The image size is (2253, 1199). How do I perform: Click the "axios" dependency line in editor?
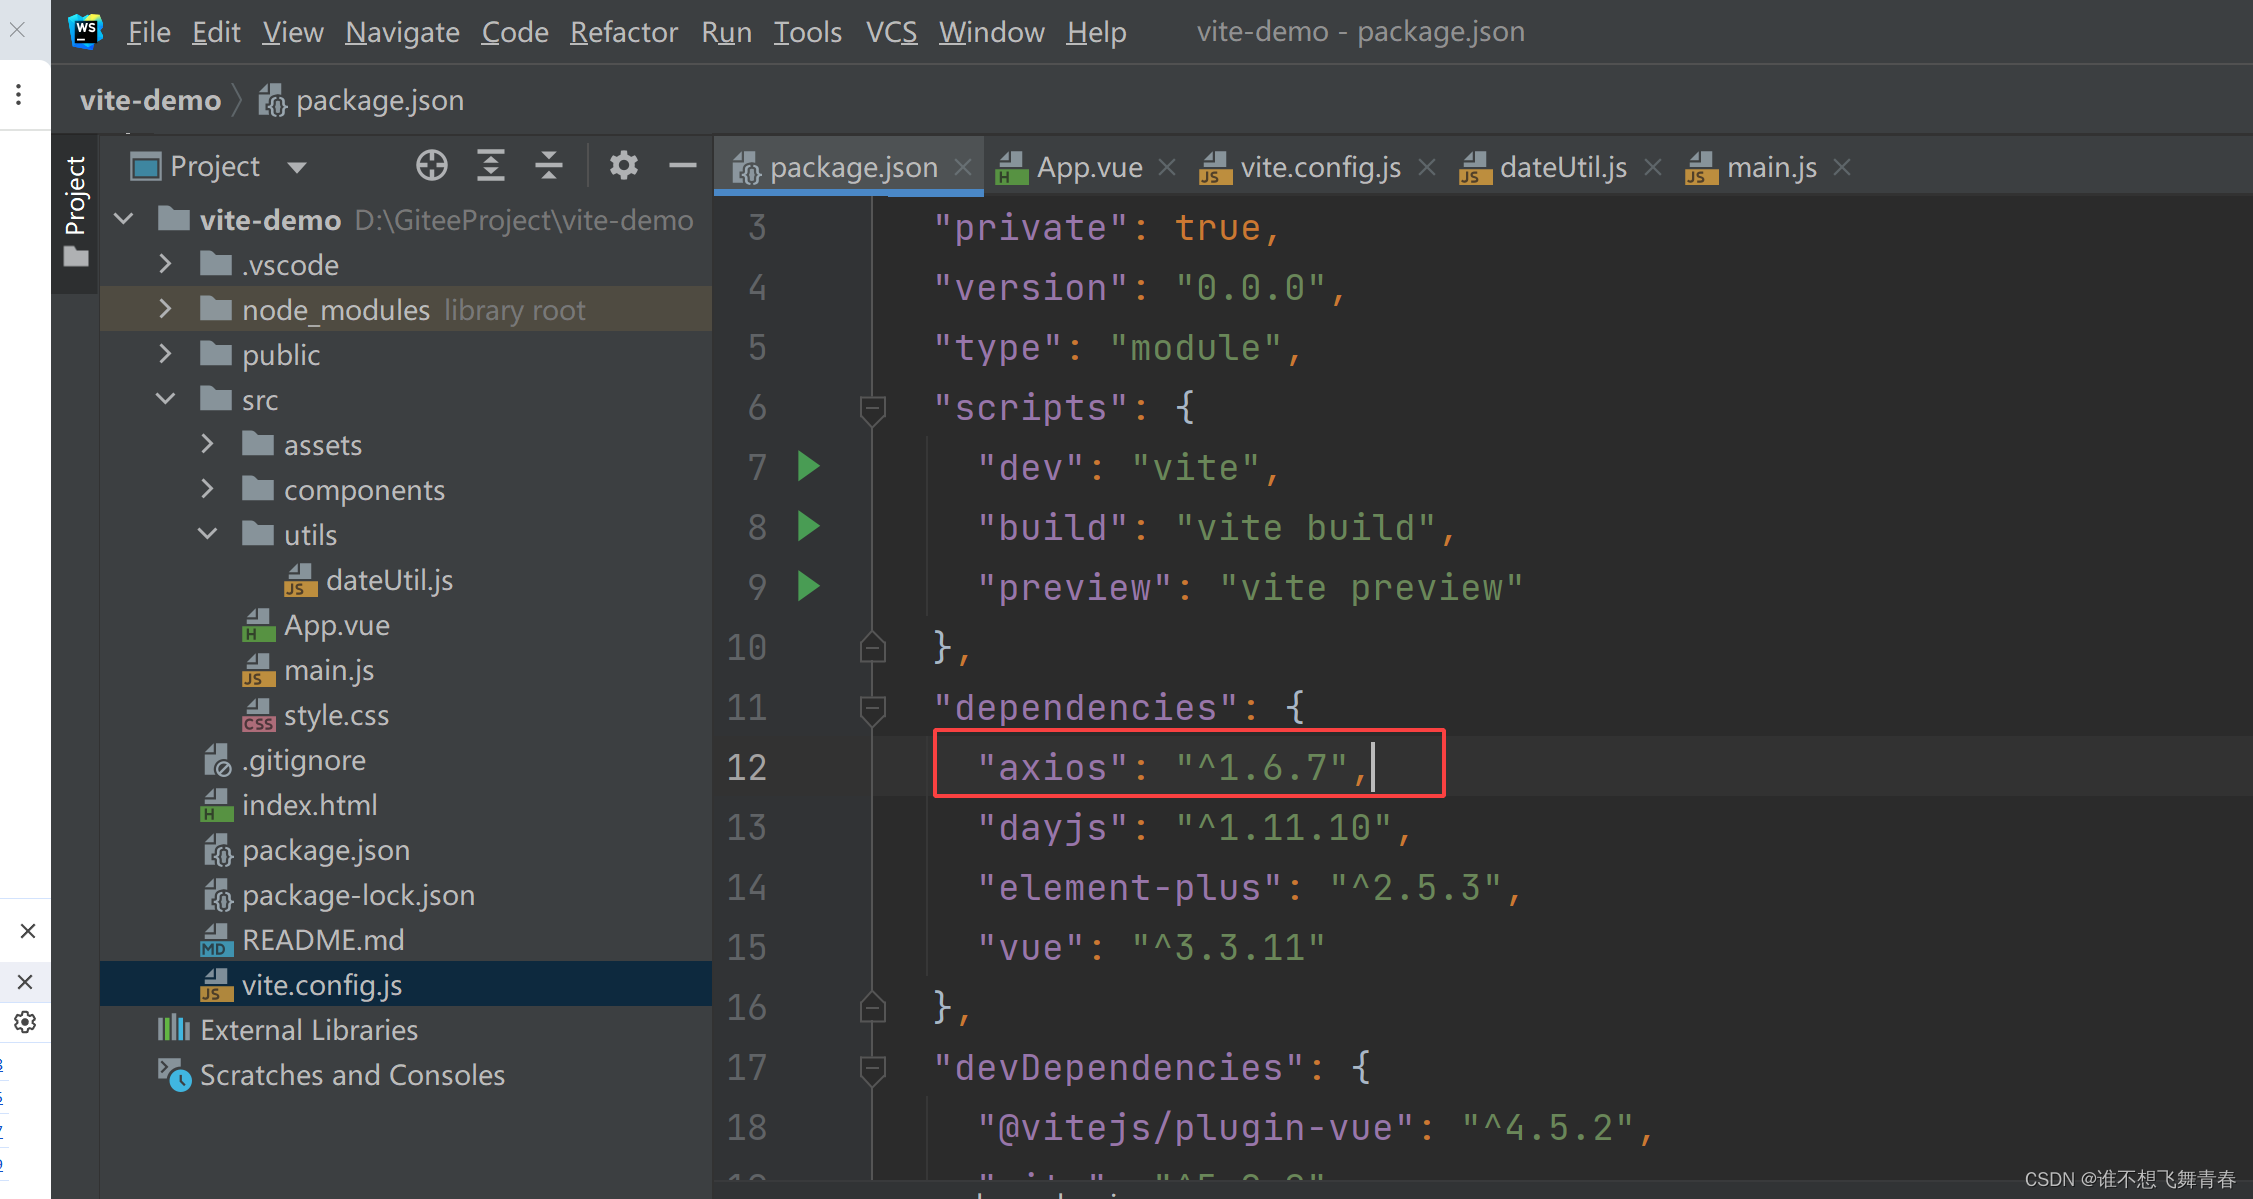point(1173,767)
